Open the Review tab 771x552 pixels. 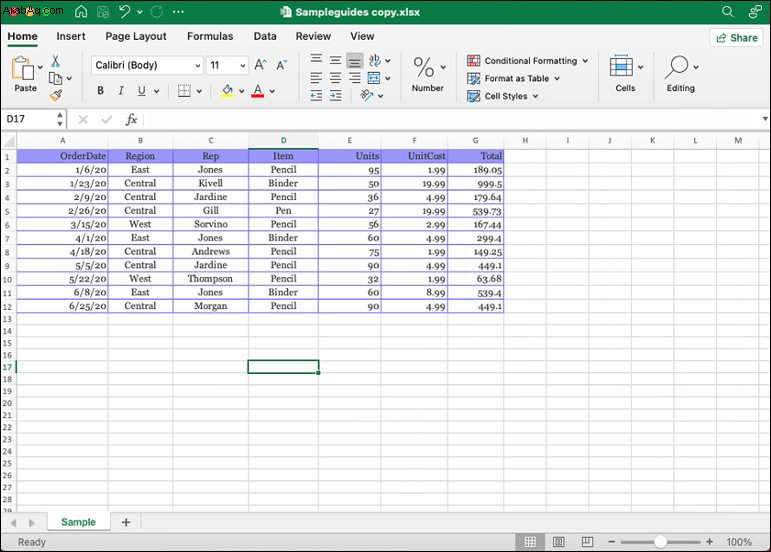(313, 36)
